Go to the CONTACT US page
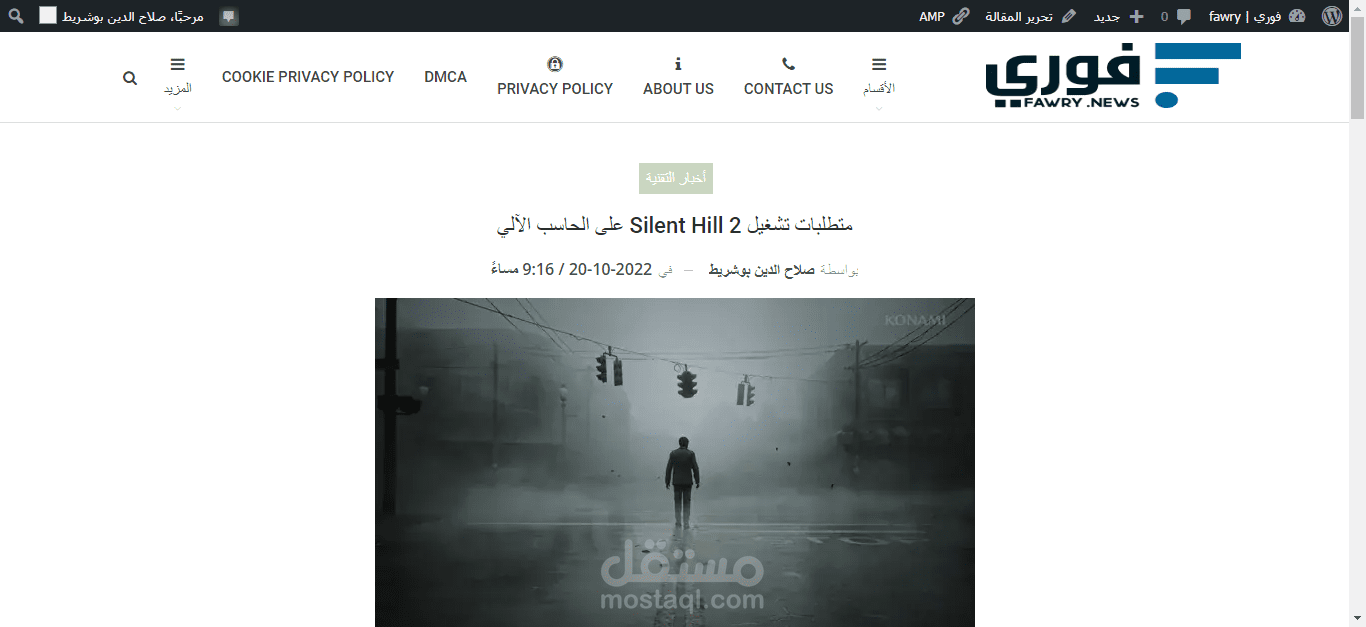 coord(788,88)
